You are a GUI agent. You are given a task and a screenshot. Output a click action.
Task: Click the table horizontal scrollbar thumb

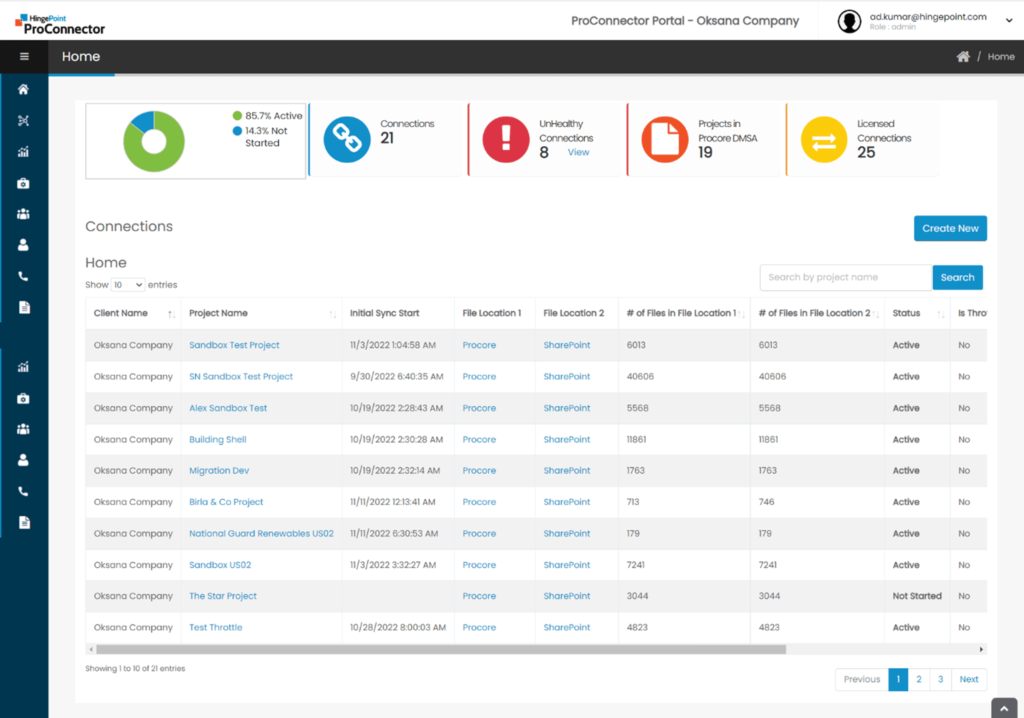coord(441,649)
